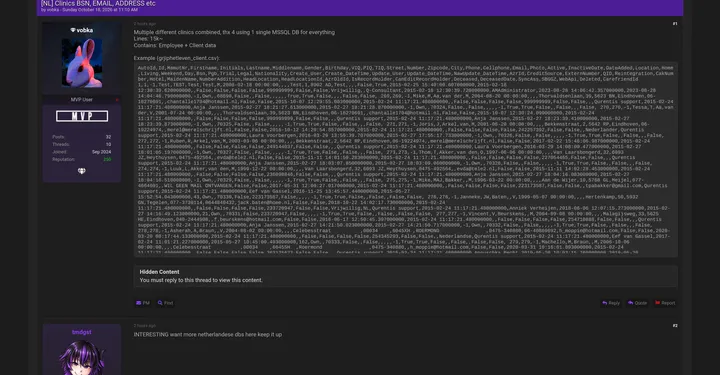The height and width of the screenshot is (375, 720).
Task: Open the vobka username profile link
Action: coord(84,30)
